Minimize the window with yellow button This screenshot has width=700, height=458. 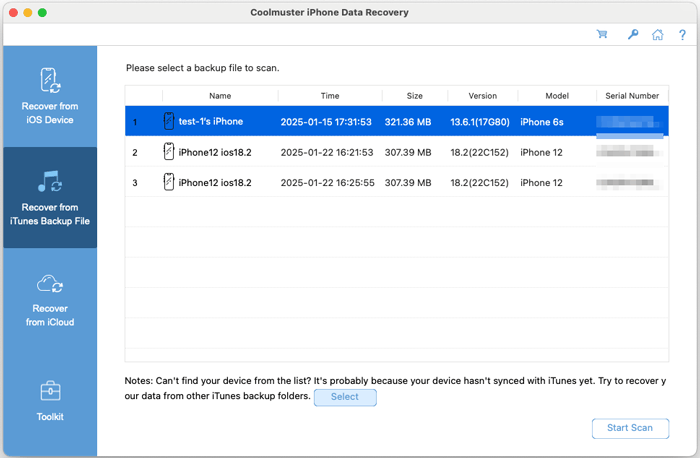coord(28,12)
